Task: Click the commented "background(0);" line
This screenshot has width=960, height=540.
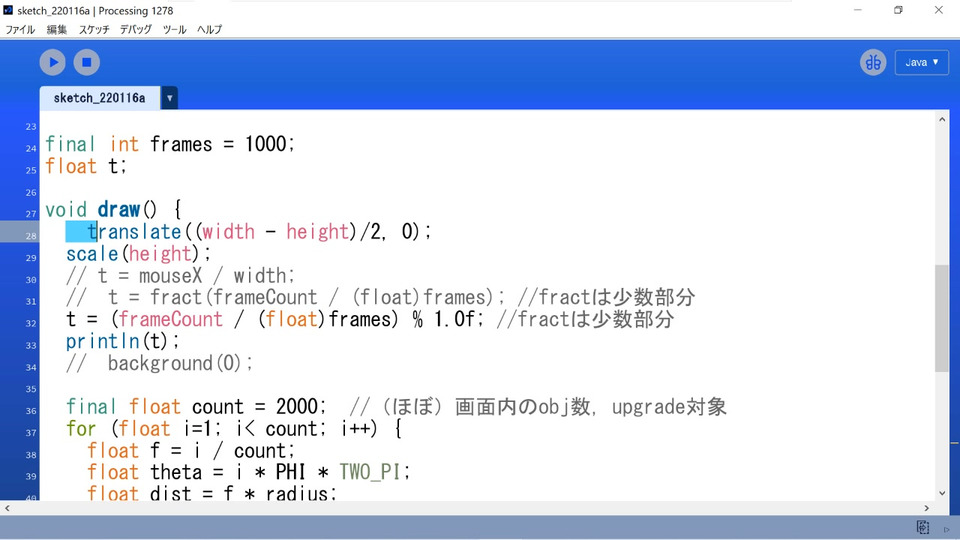Action: pos(180,364)
